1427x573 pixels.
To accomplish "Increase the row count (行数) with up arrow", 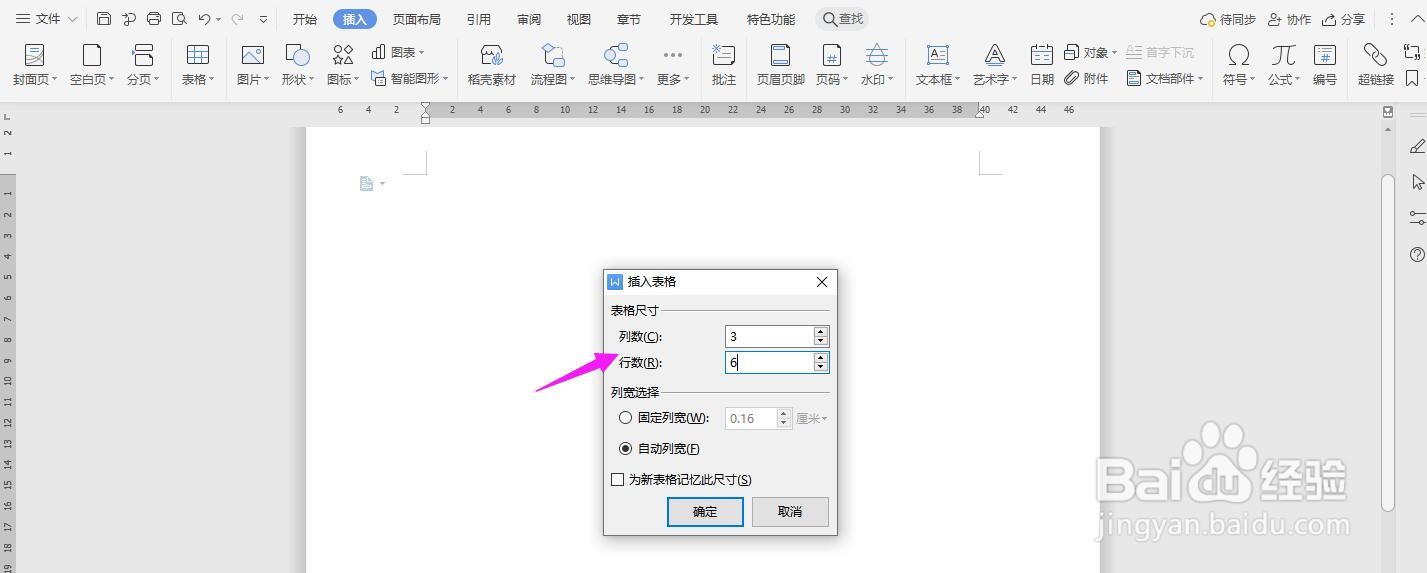I will point(821,357).
